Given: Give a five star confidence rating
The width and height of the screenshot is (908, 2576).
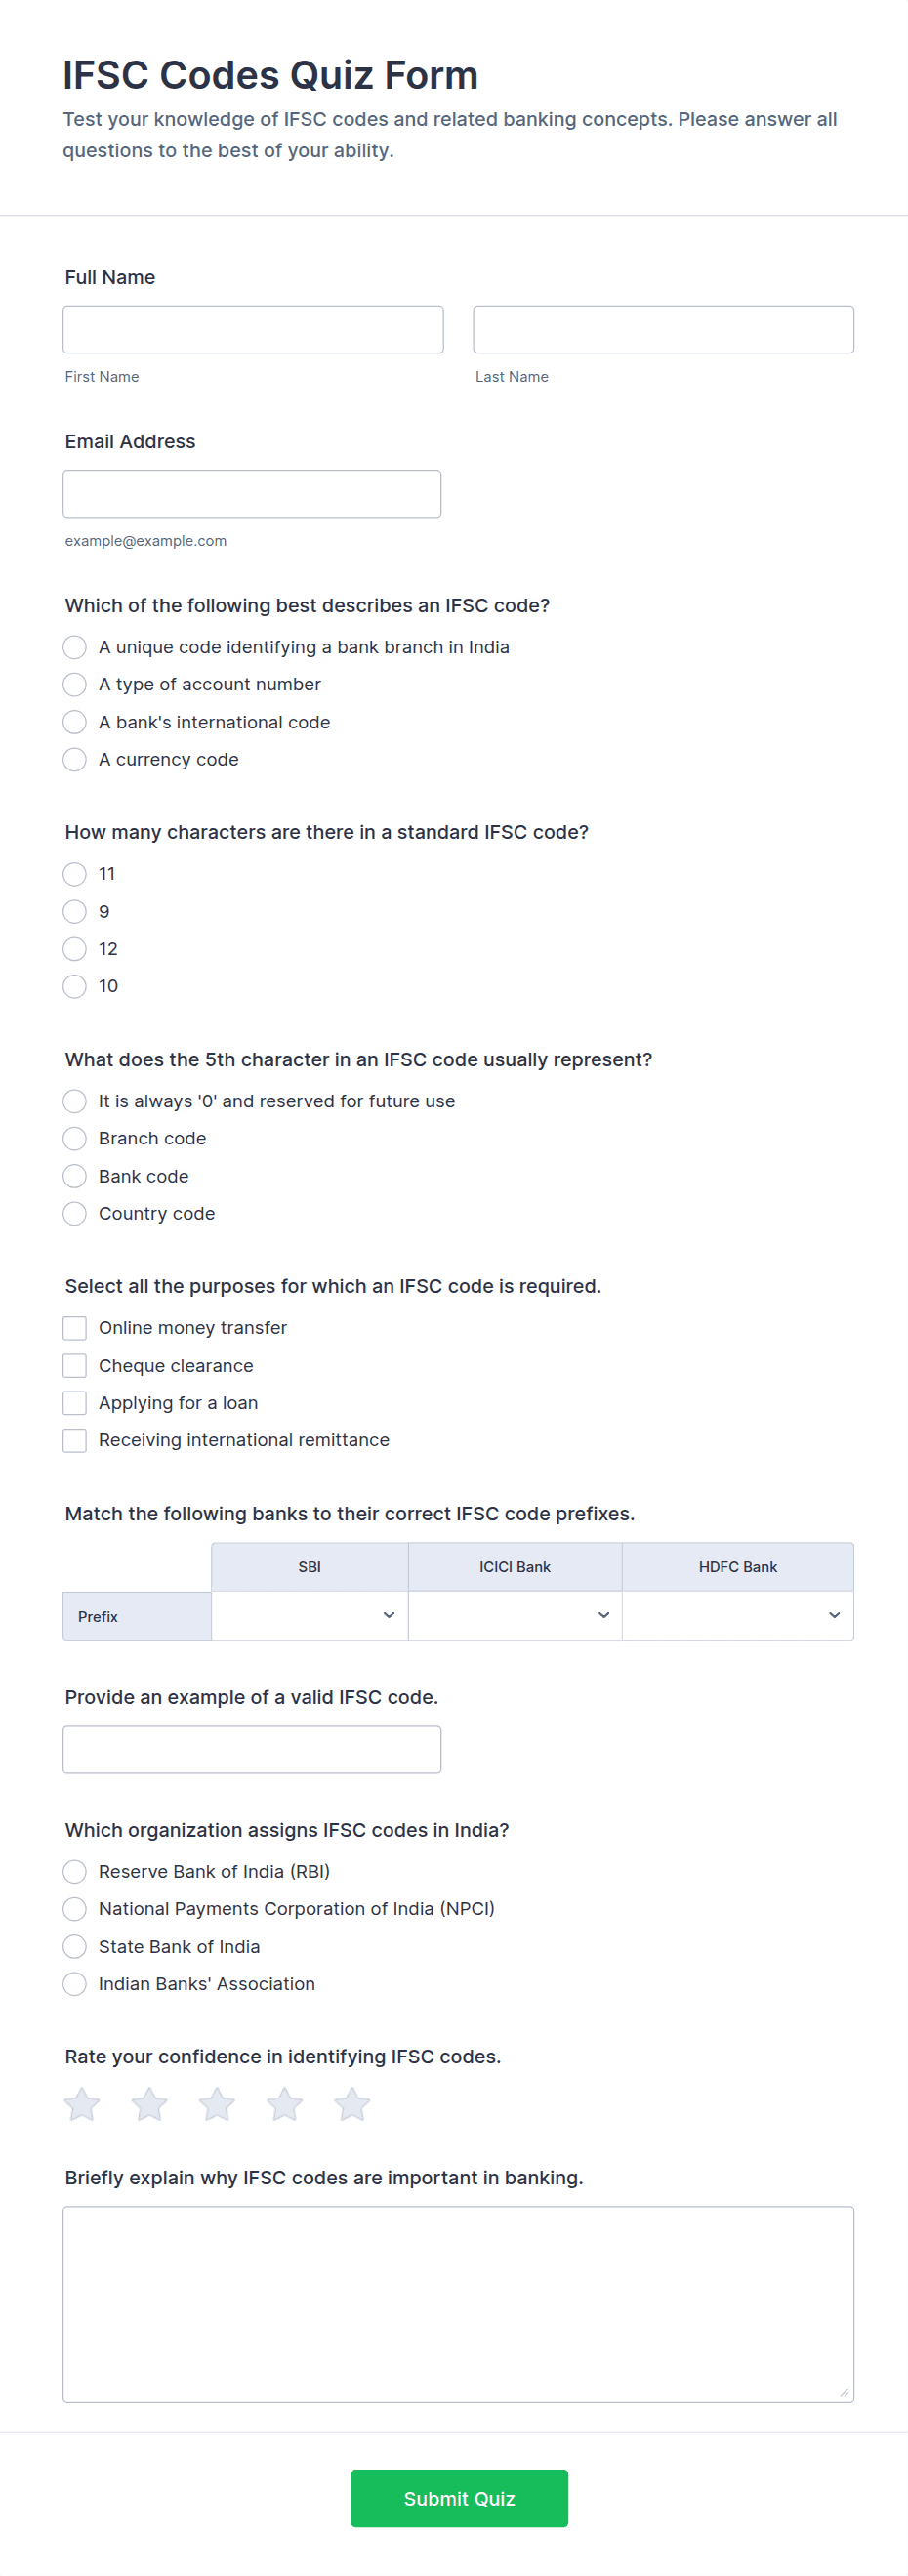Looking at the screenshot, I should [x=352, y=2104].
